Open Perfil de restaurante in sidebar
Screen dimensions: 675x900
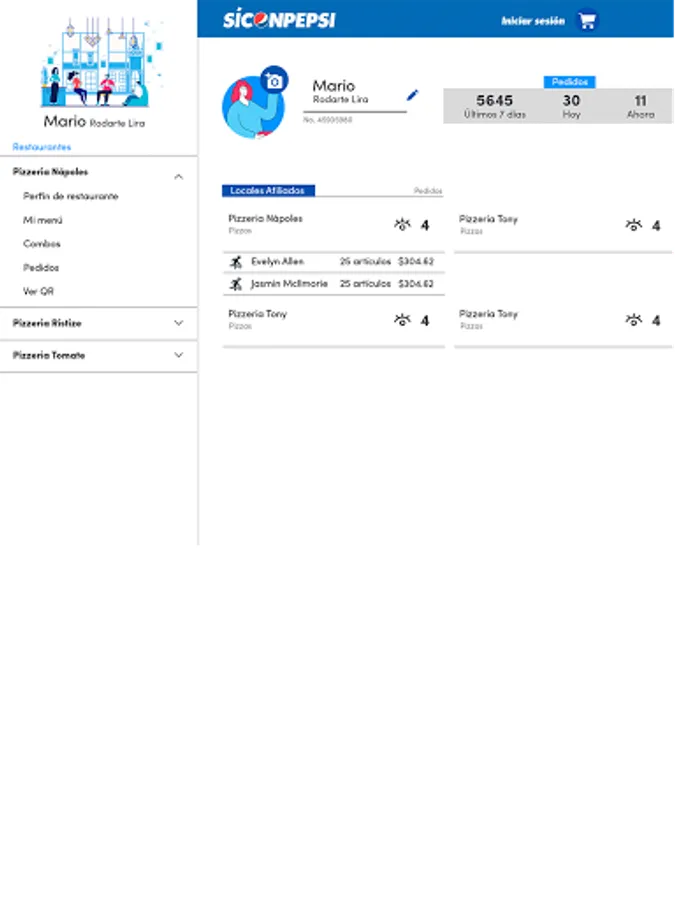tap(71, 196)
